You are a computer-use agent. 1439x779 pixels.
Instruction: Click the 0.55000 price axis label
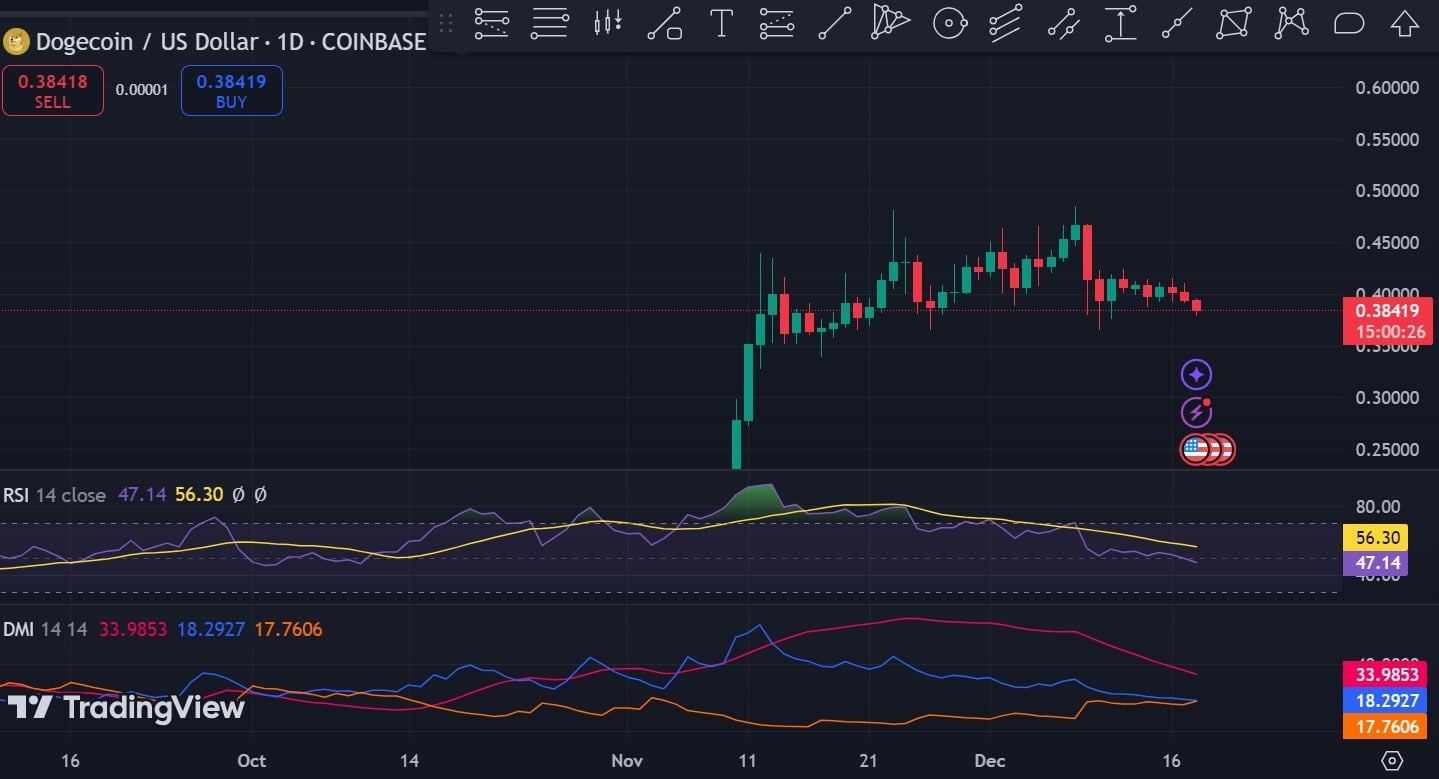1387,140
